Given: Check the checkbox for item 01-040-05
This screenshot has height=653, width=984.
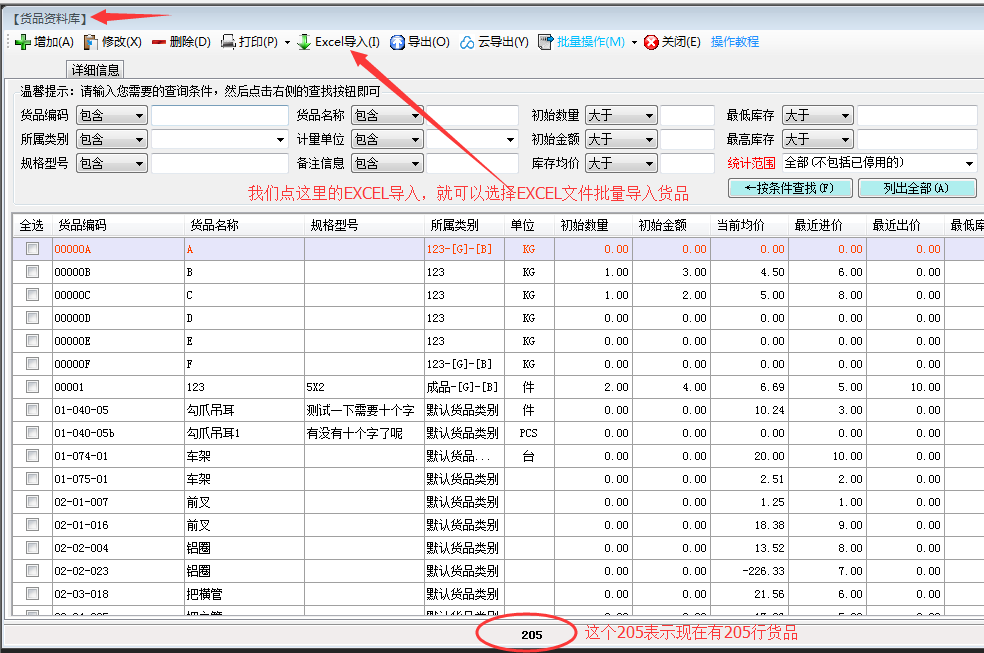Looking at the screenshot, I should [x=33, y=410].
